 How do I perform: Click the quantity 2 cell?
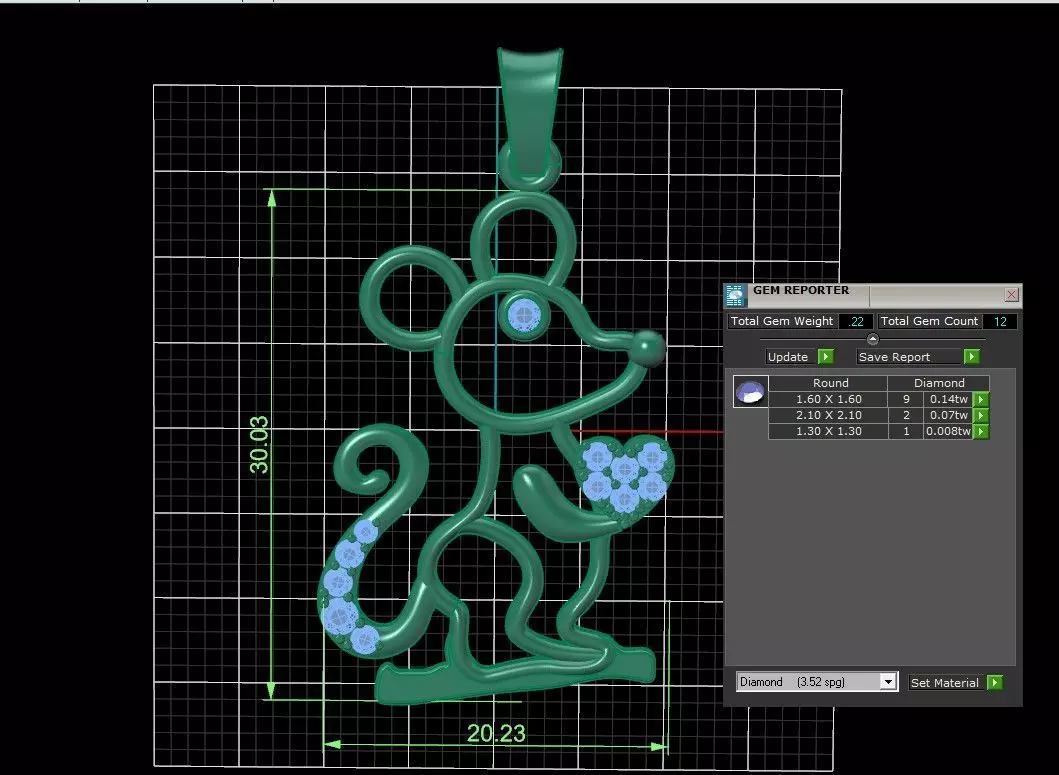coord(906,416)
